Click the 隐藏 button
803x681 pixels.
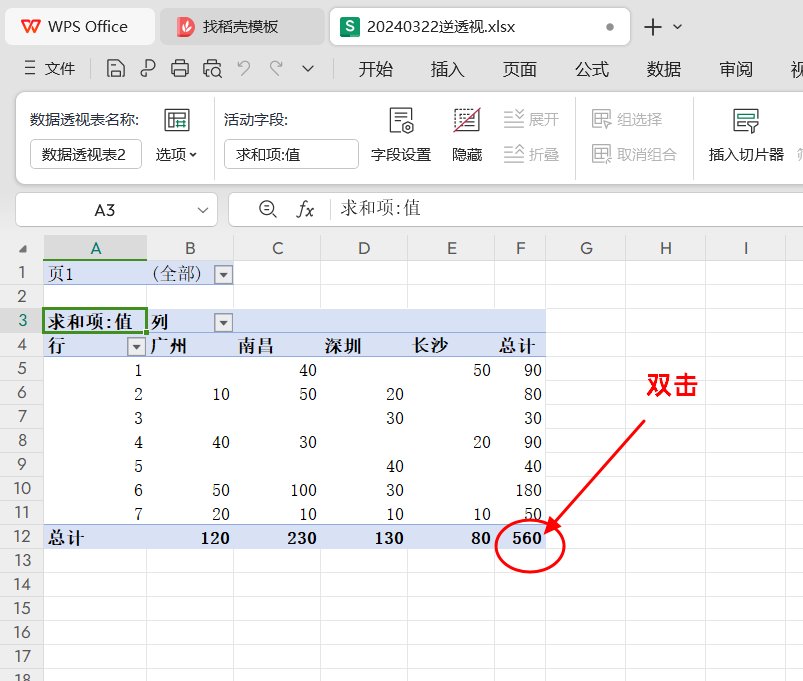[467, 135]
